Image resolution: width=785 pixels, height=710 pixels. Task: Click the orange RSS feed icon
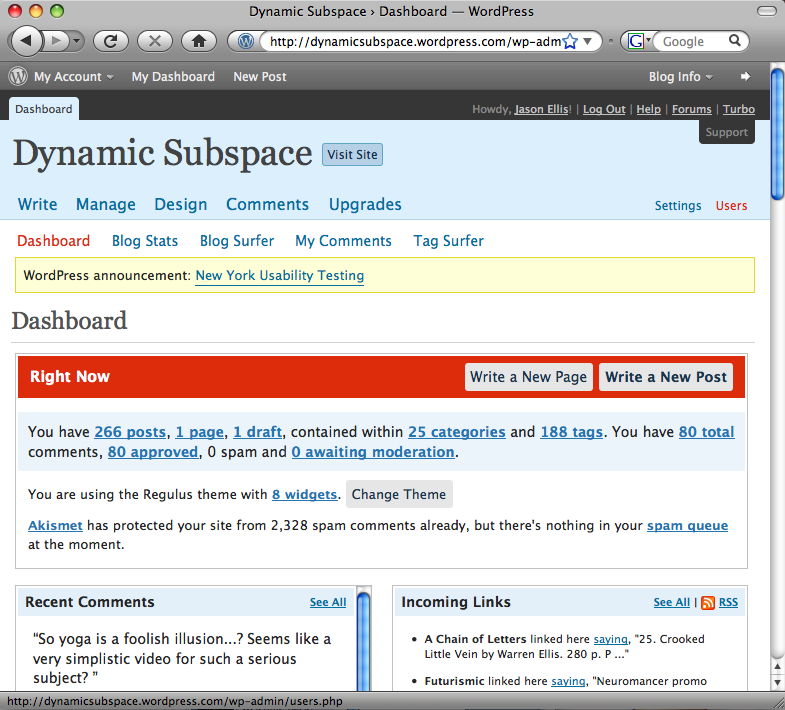(x=708, y=602)
